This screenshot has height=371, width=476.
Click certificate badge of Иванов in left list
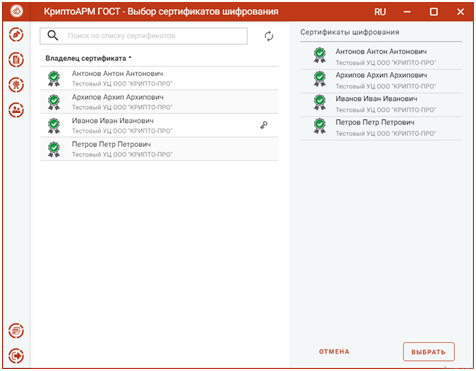point(54,126)
